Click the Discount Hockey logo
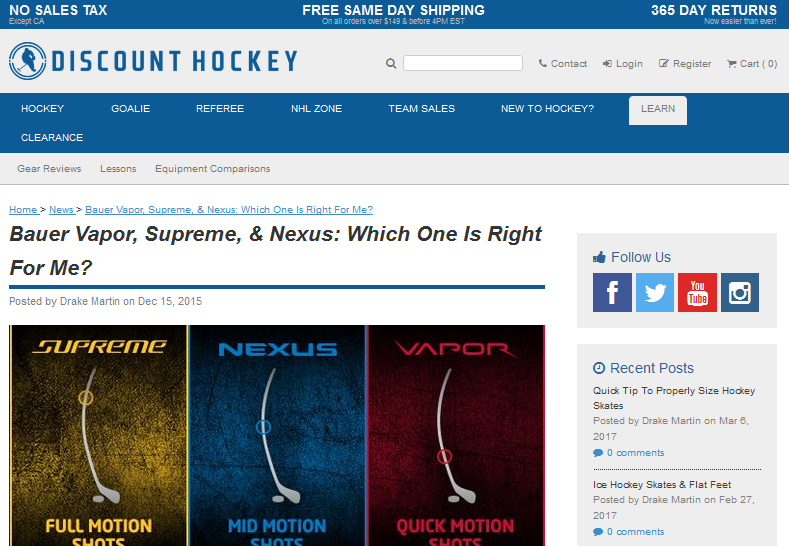 (153, 61)
